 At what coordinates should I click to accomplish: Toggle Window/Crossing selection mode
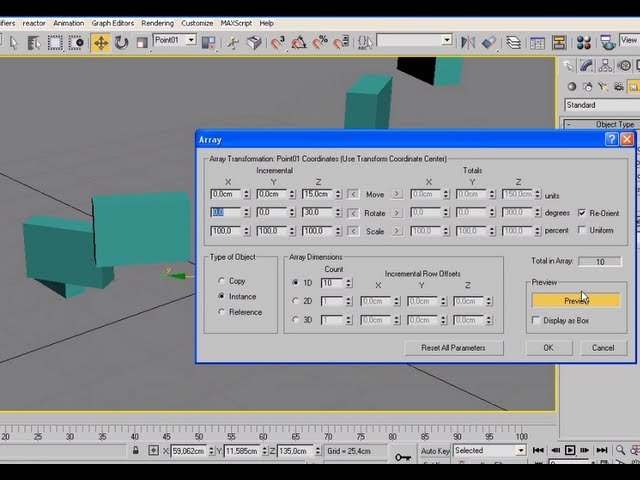coord(76,42)
